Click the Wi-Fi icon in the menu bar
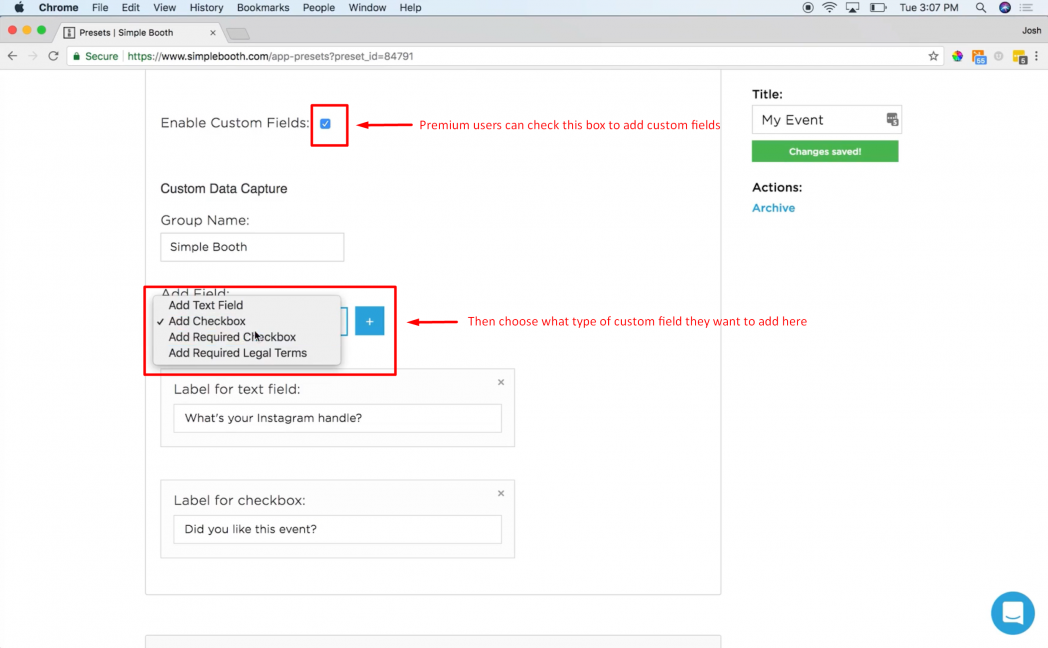This screenshot has height=648, width=1048. click(x=829, y=7)
